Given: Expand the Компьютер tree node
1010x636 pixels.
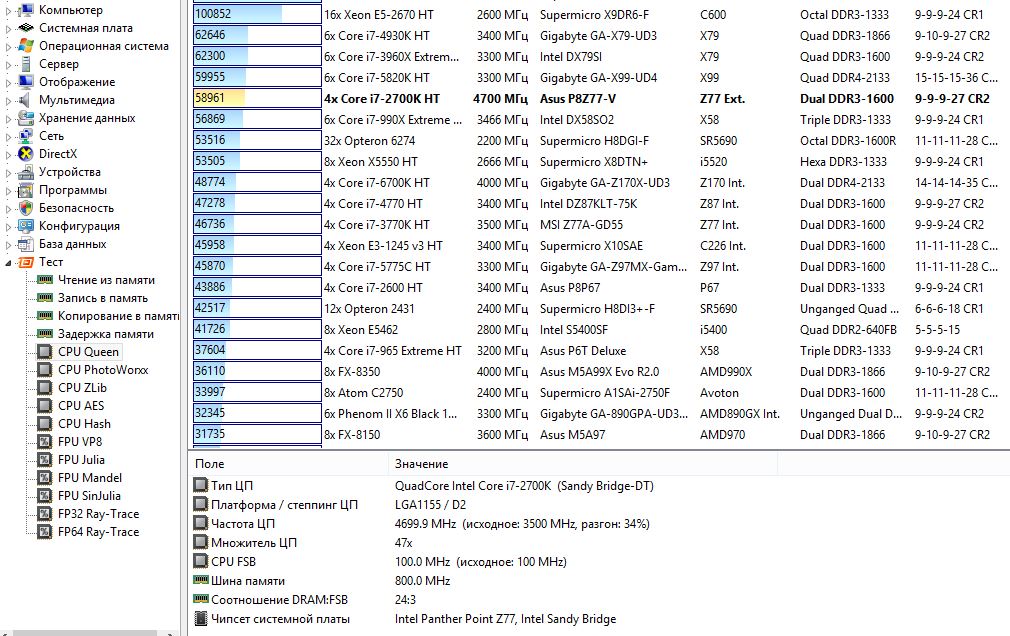Looking at the screenshot, I should pyautogui.click(x=8, y=10).
